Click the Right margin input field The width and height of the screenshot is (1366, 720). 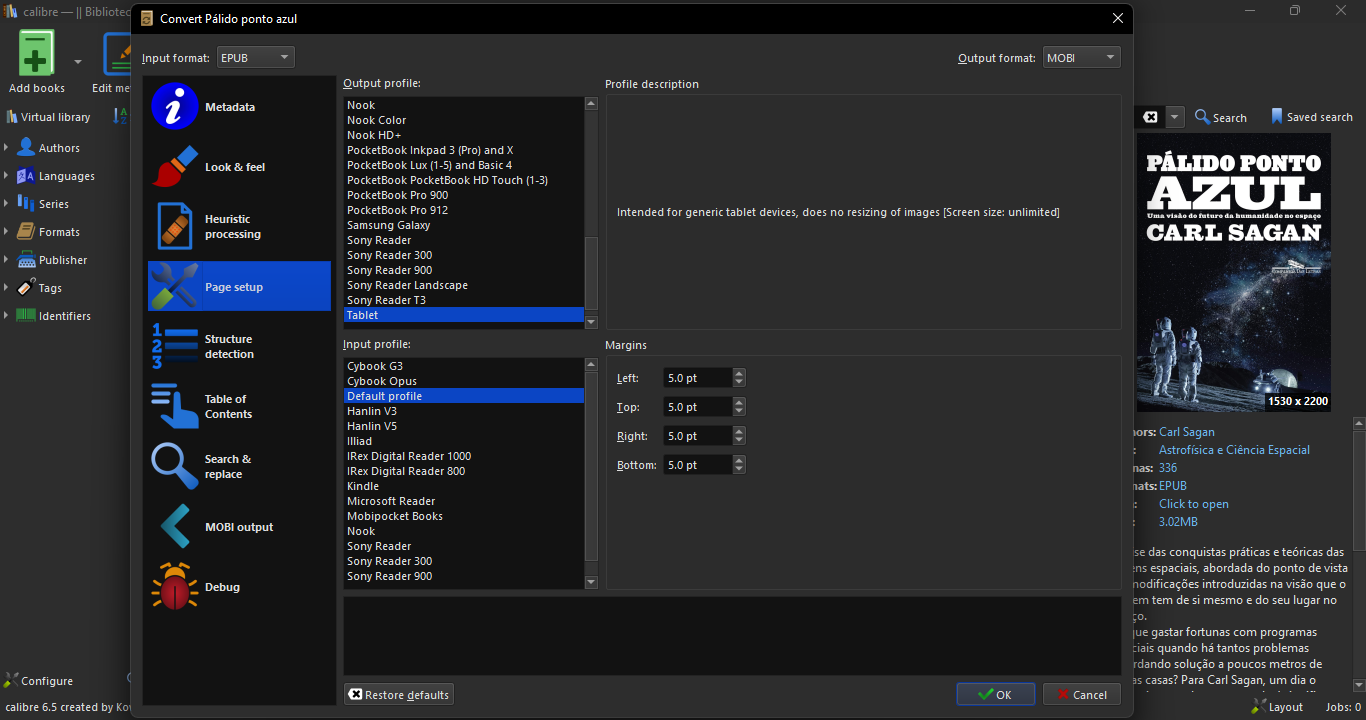point(698,436)
